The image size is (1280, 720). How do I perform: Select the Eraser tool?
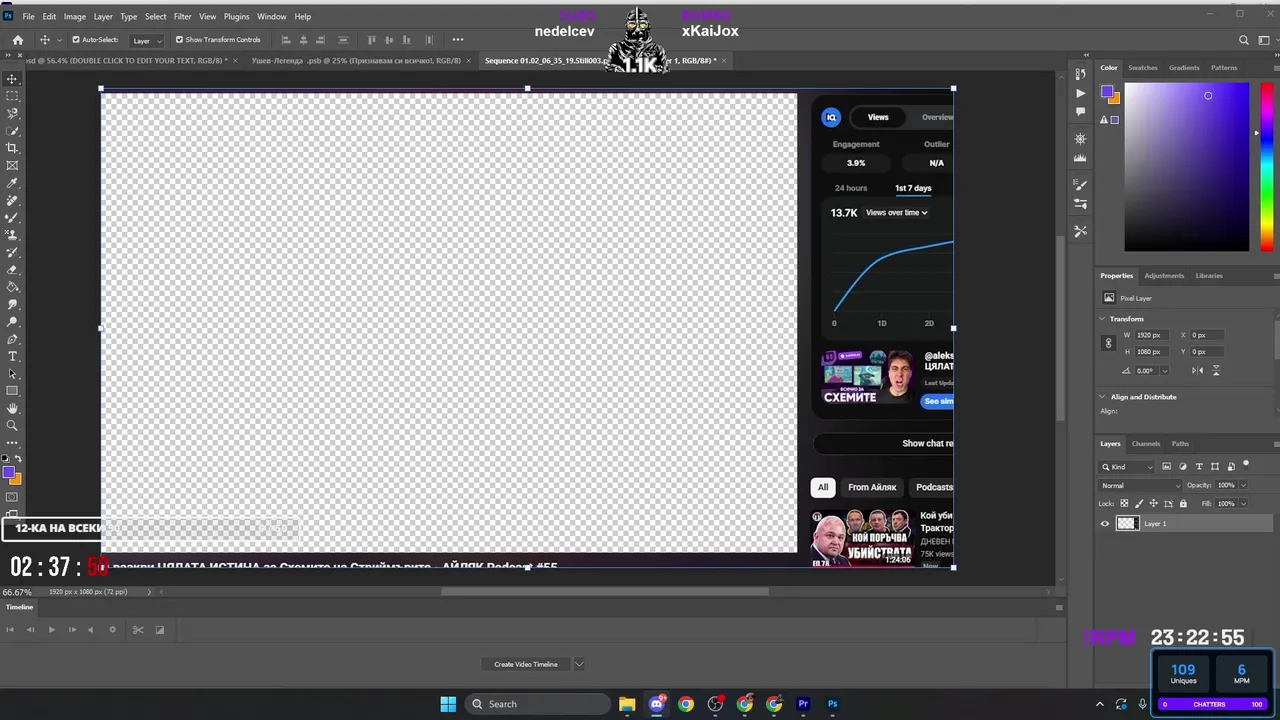point(12,269)
